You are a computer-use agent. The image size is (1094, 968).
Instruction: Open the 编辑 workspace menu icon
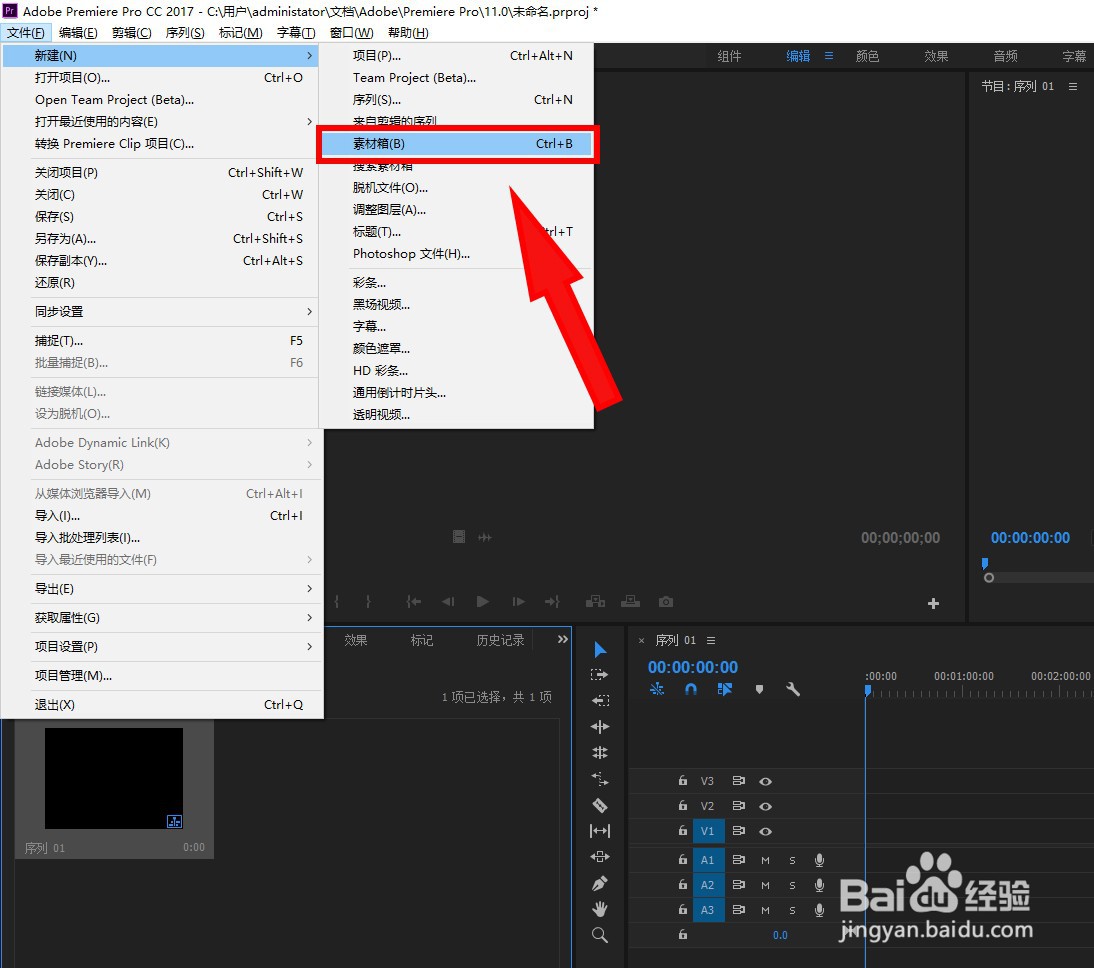coord(829,56)
